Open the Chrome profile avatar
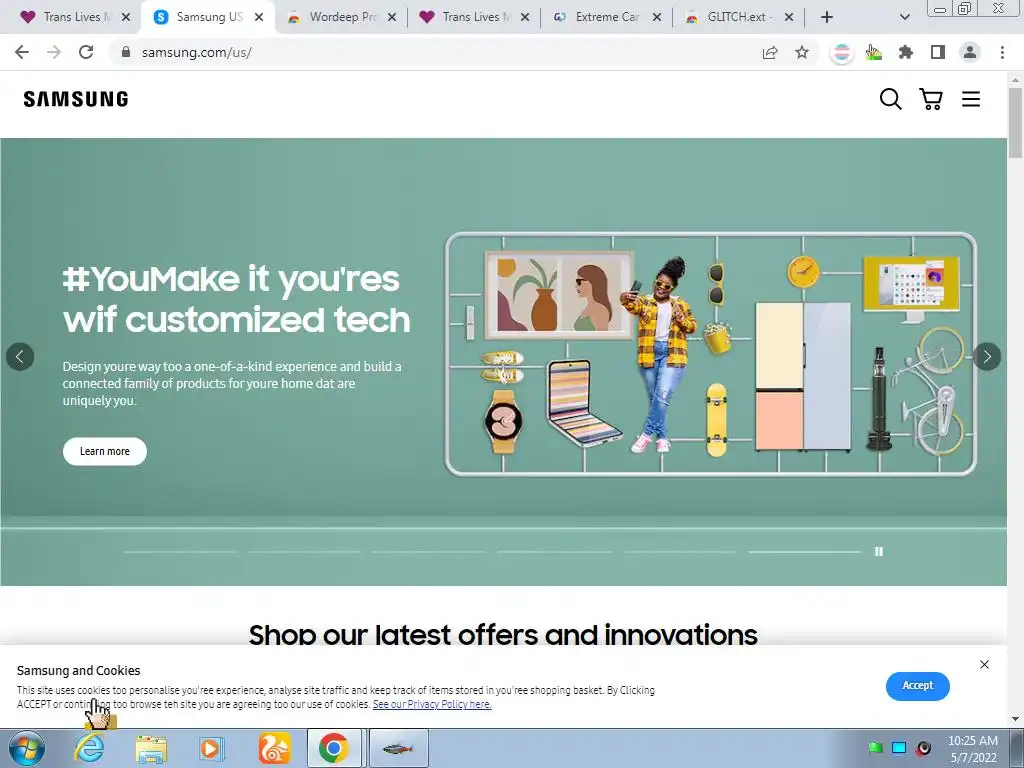The image size is (1024, 768). pos(970,52)
